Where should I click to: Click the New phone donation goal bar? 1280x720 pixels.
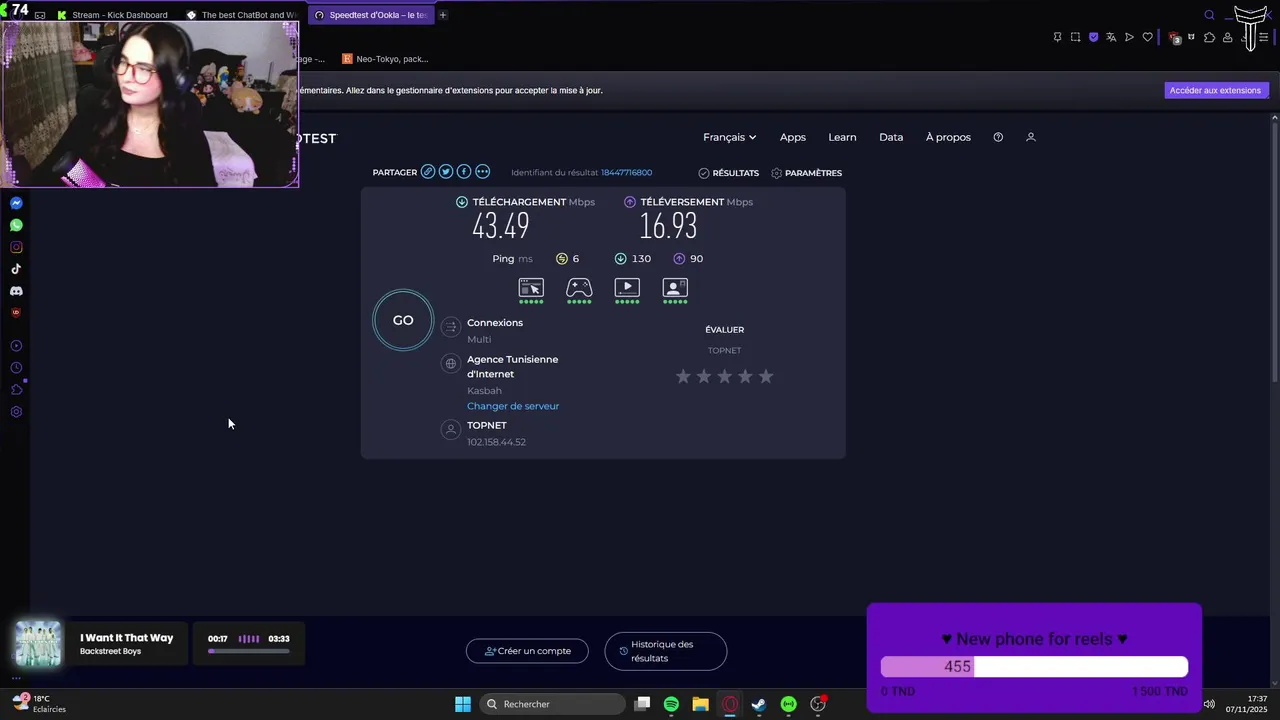pos(1034,667)
